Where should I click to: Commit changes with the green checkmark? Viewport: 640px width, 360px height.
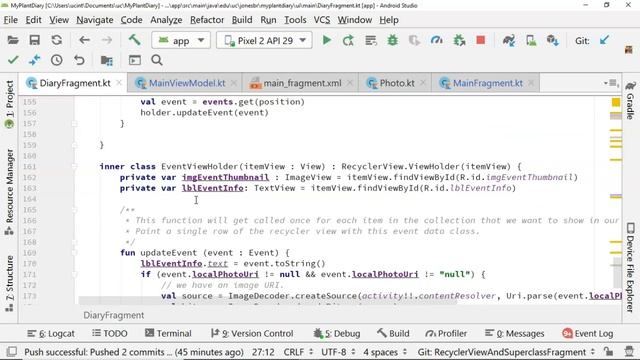click(x=13, y=60)
